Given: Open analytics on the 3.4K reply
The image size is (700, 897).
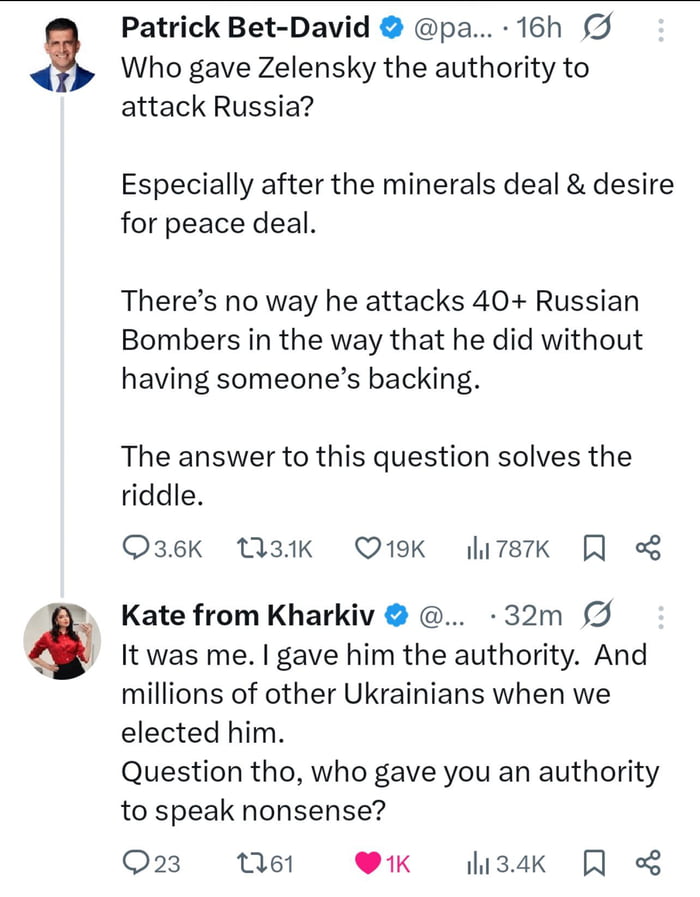Looking at the screenshot, I should pyautogui.click(x=480, y=862).
